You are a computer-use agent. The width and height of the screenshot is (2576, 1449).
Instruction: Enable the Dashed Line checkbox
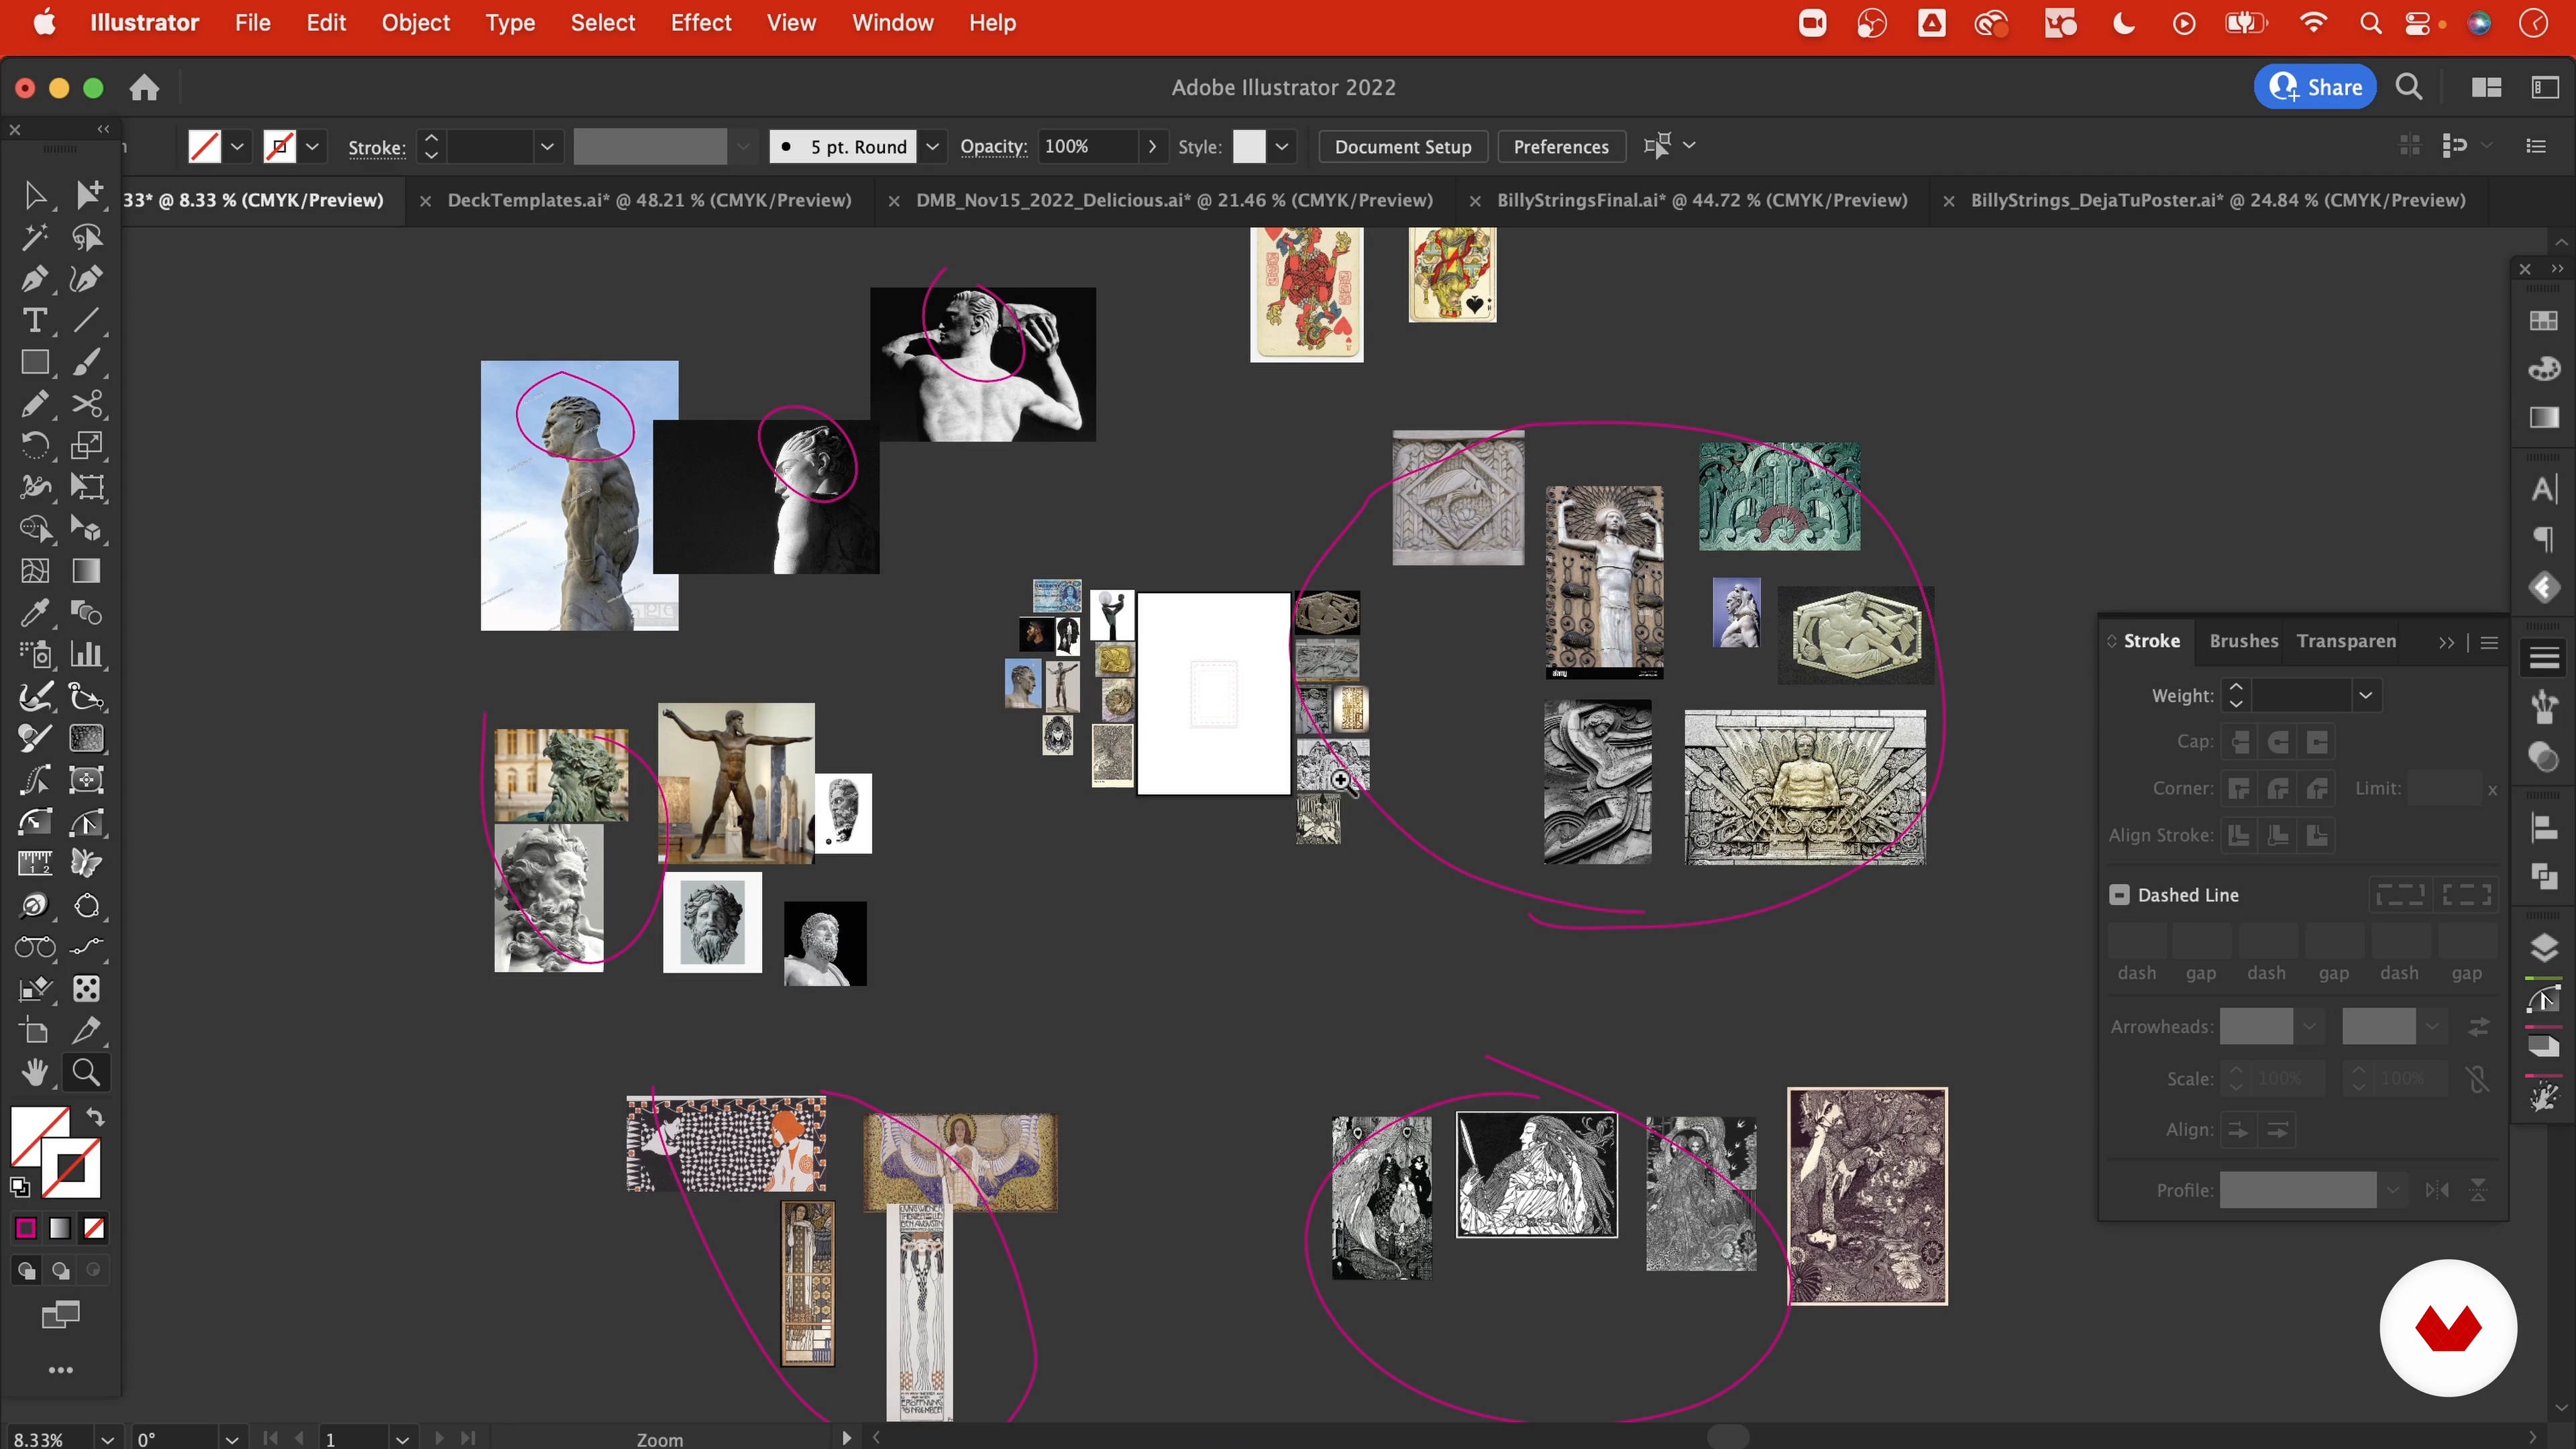(2119, 895)
